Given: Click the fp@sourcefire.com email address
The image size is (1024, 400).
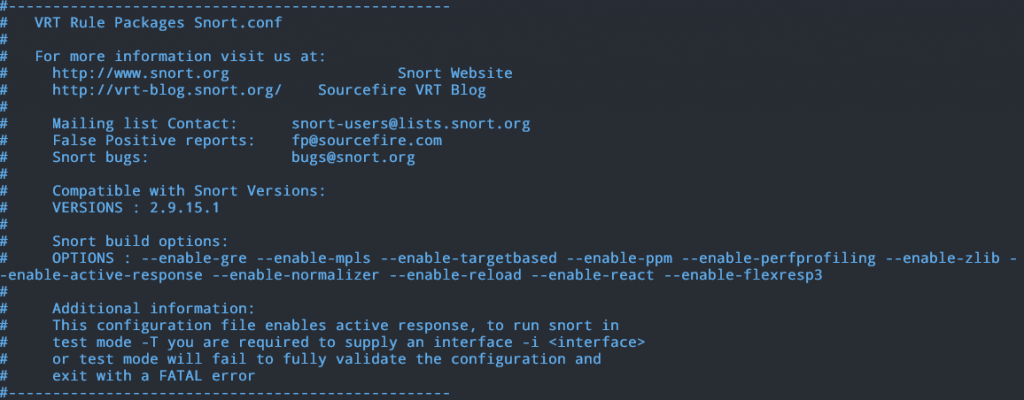Looking at the screenshot, I should click(366, 141).
